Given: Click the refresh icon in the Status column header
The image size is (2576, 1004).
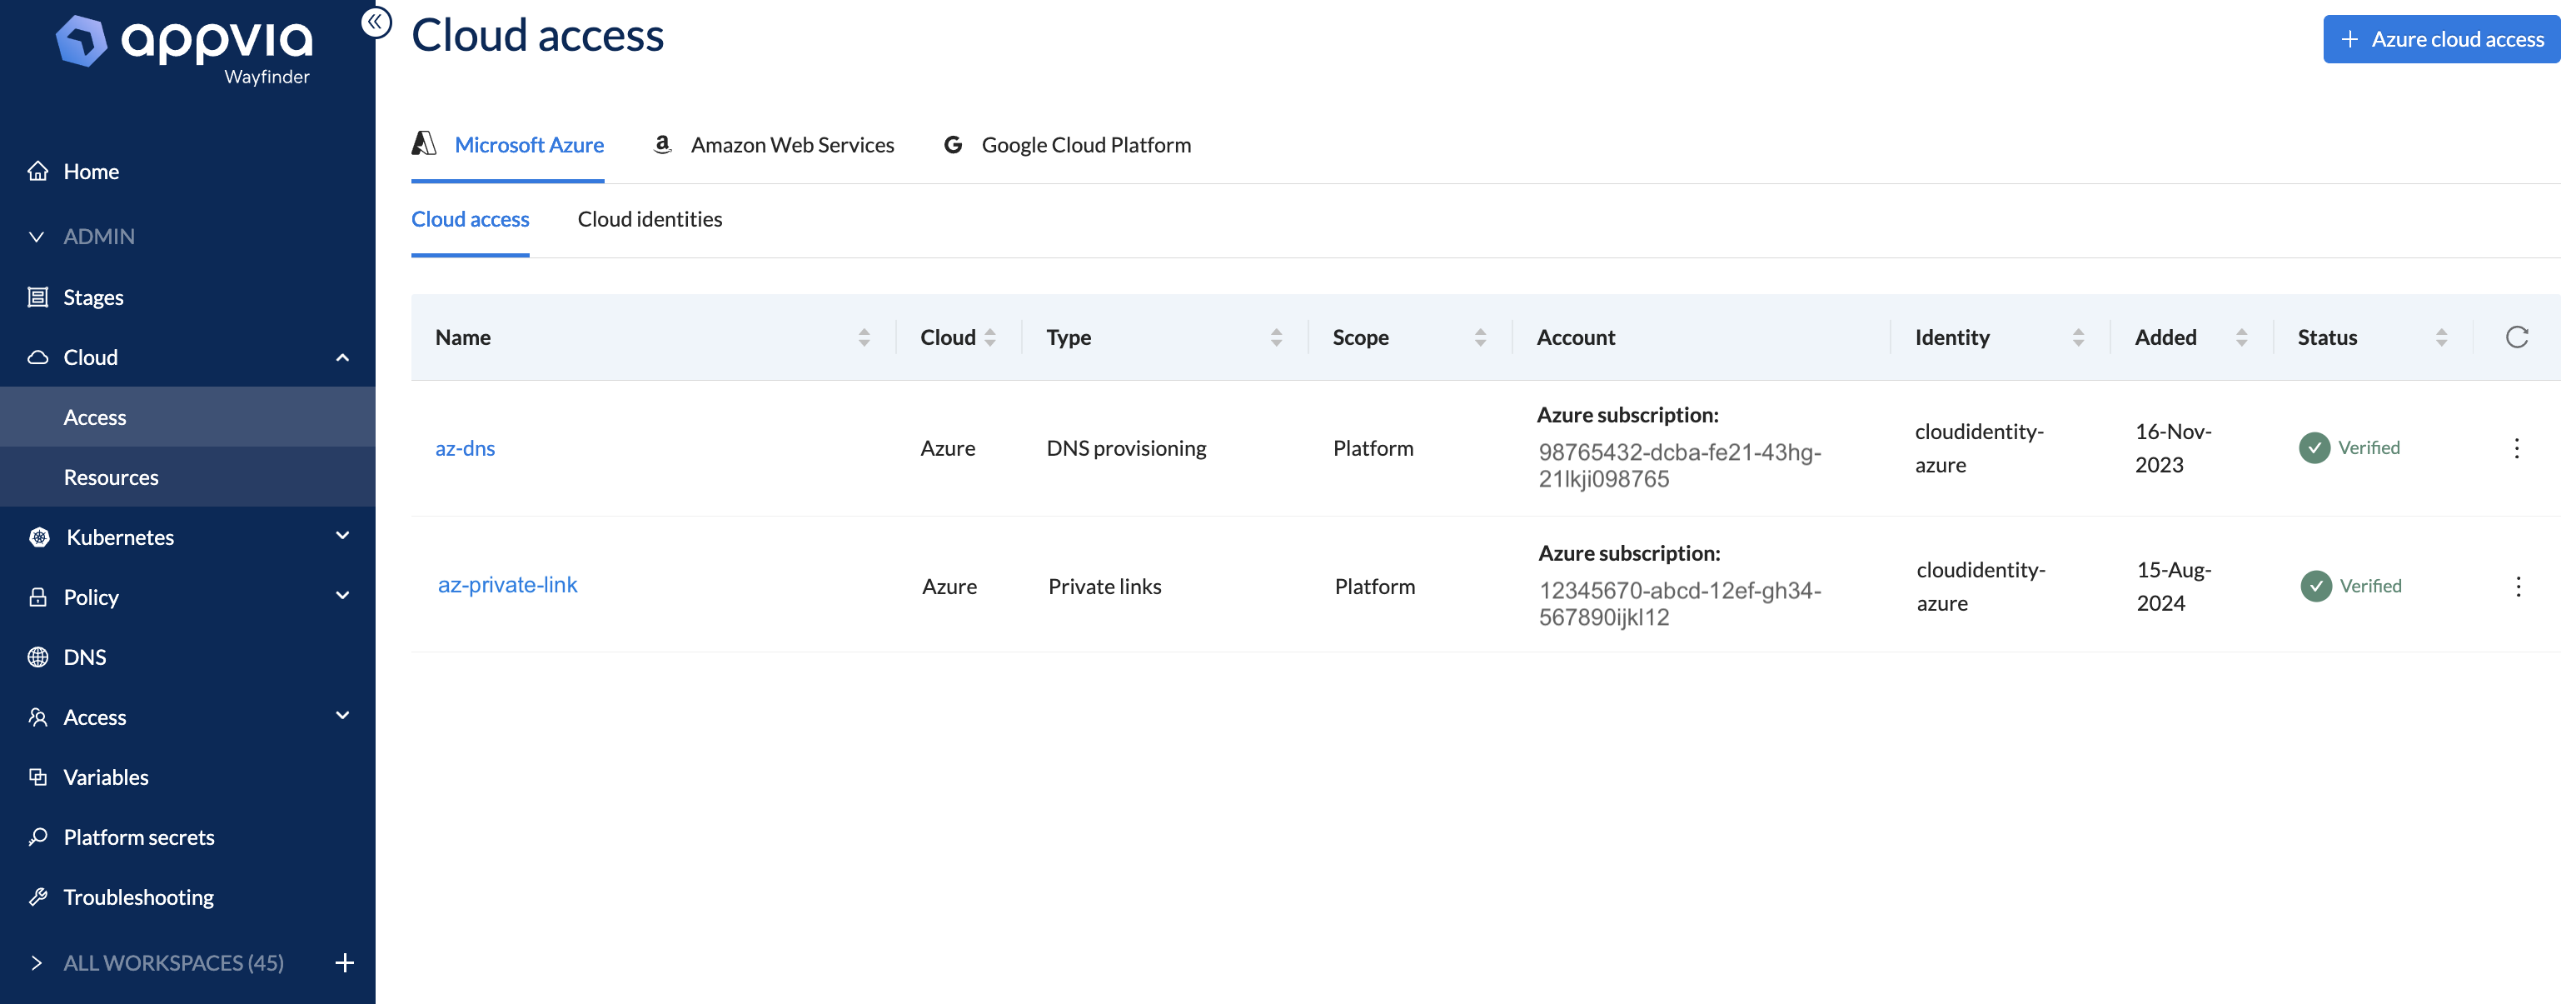Looking at the screenshot, I should [x=2517, y=335].
